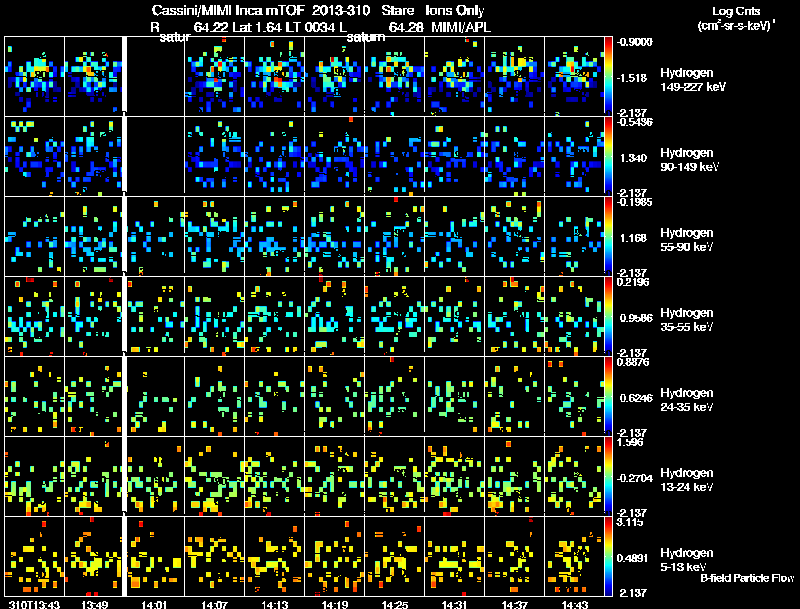Click the Hydrogen 55-90 keV color bar

(x=608, y=236)
